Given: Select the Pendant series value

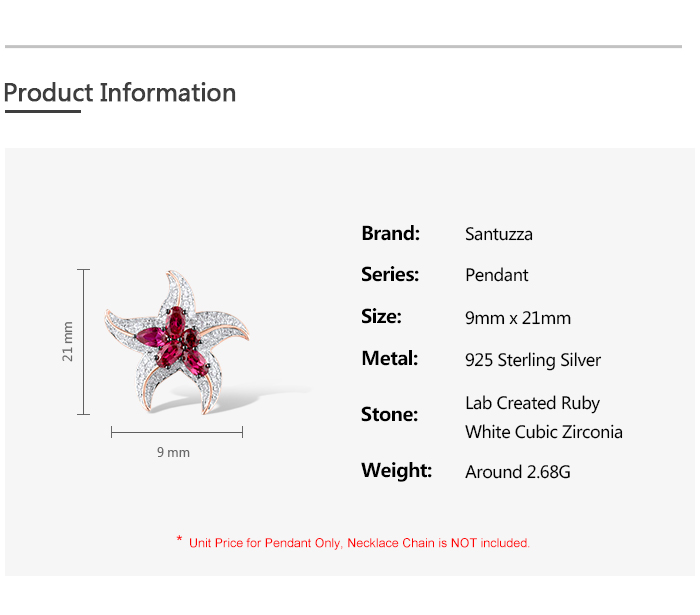Looking at the screenshot, I should click(497, 275).
